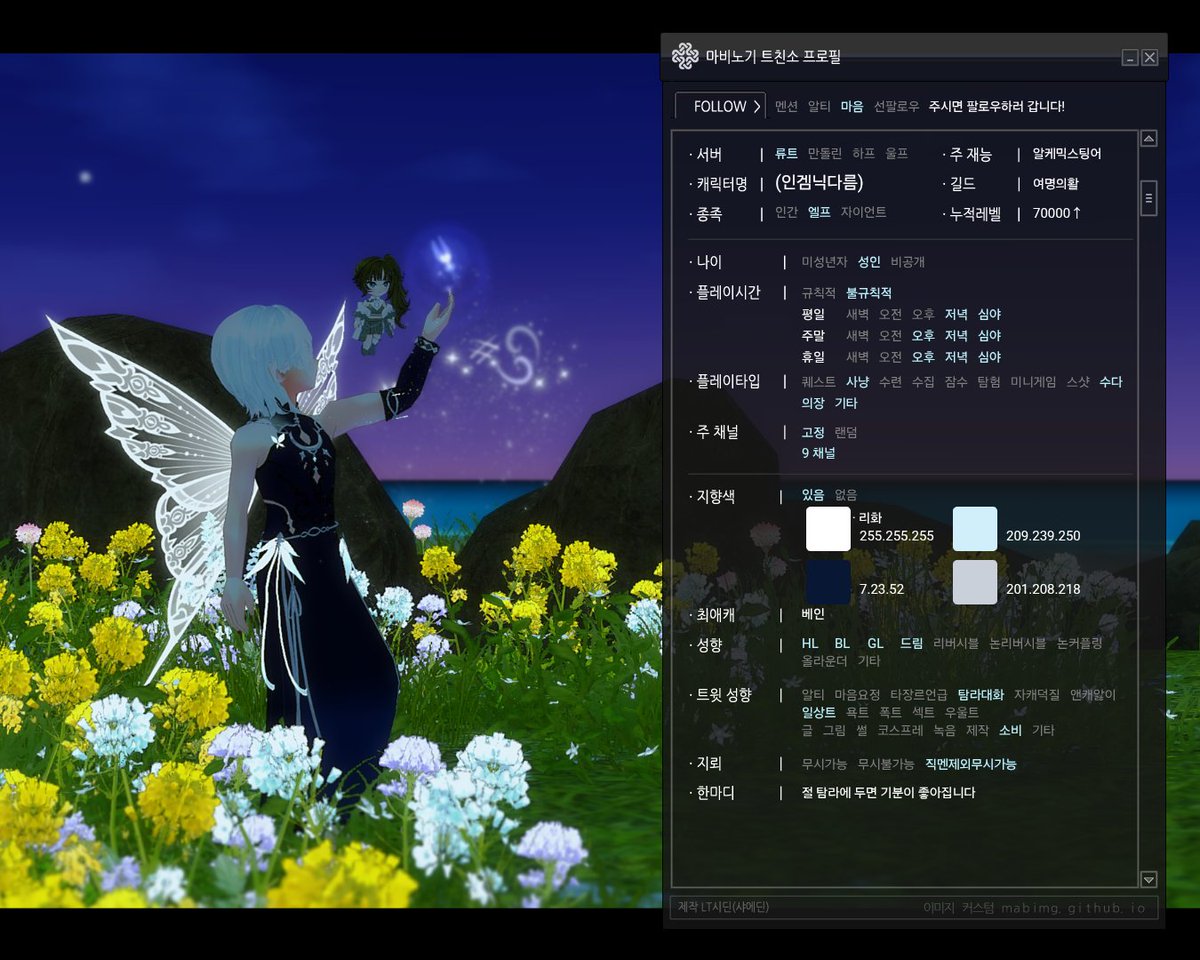Toggle 소비 tweet tendency
The width and height of the screenshot is (1200, 960).
(1010, 730)
